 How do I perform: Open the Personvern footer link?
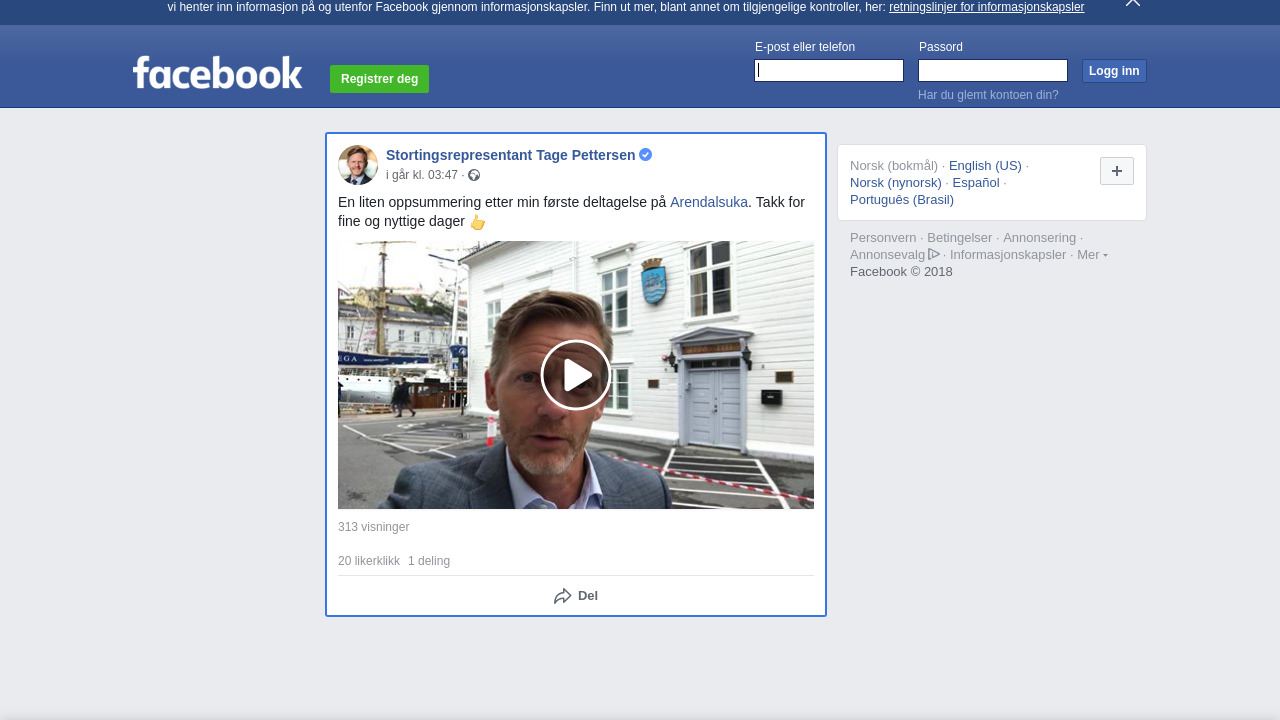pos(883,238)
